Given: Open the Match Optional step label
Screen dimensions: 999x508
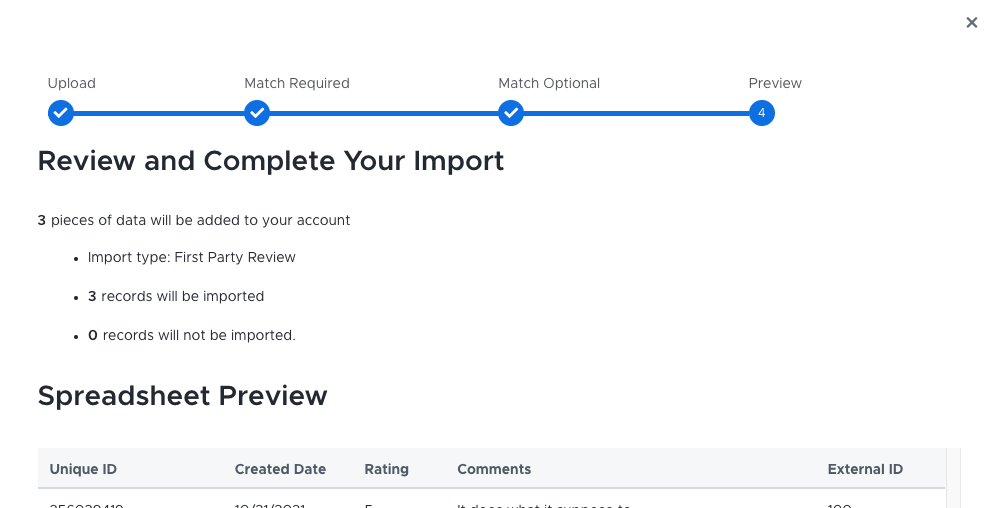Looking at the screenshot, I should [549, 83].
